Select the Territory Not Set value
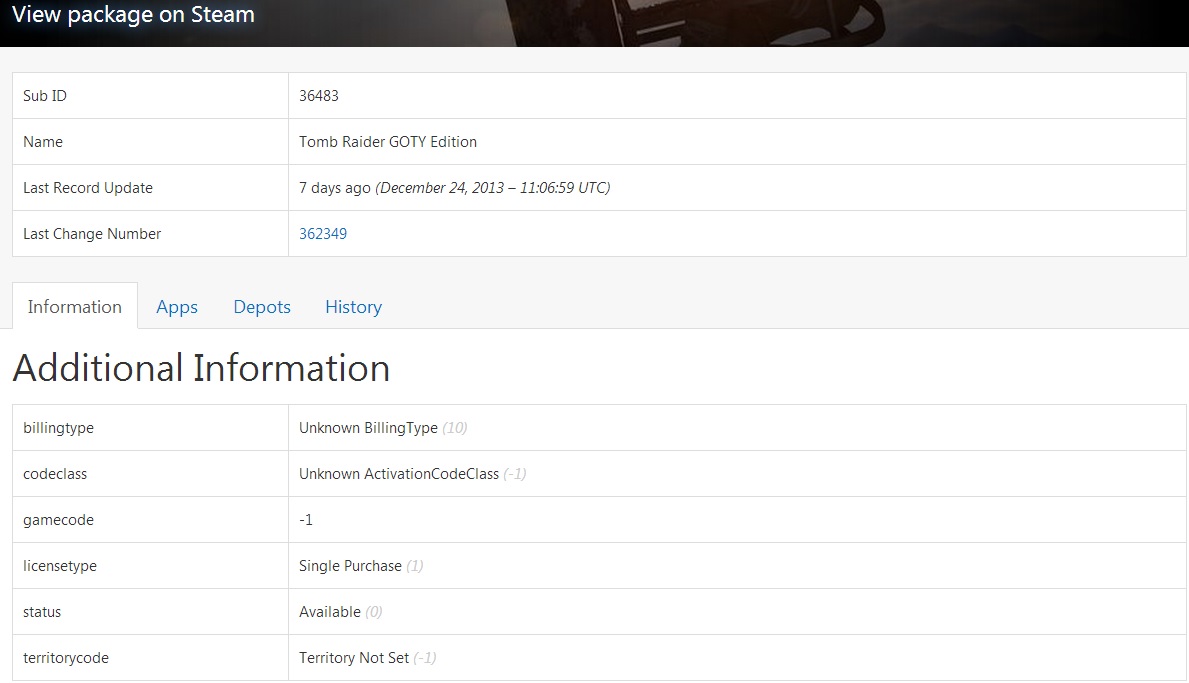The image size is (1189, 683). pyautogui.click(x=354, y=658)
